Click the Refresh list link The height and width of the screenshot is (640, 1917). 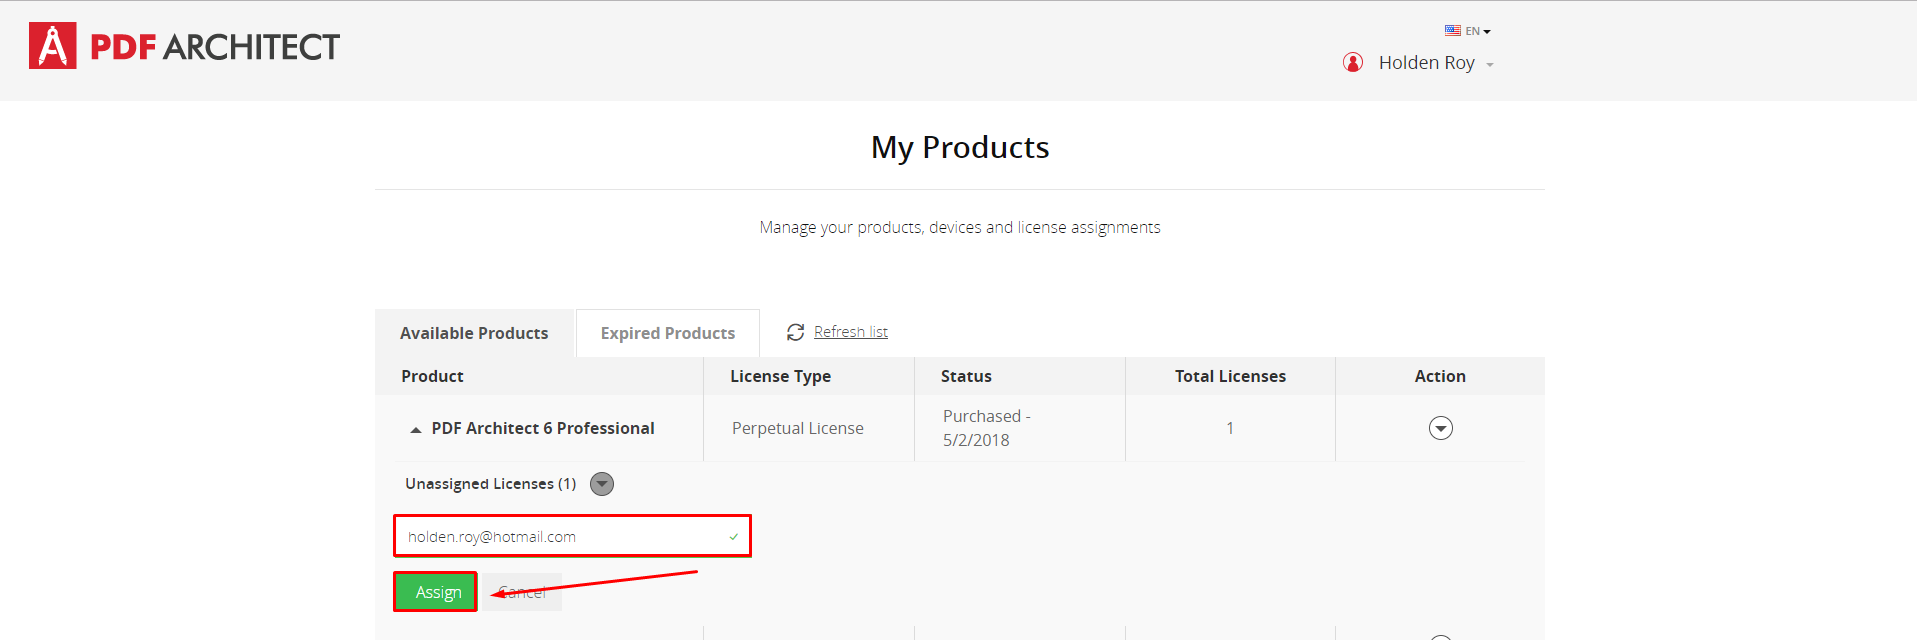click(851, 332)
